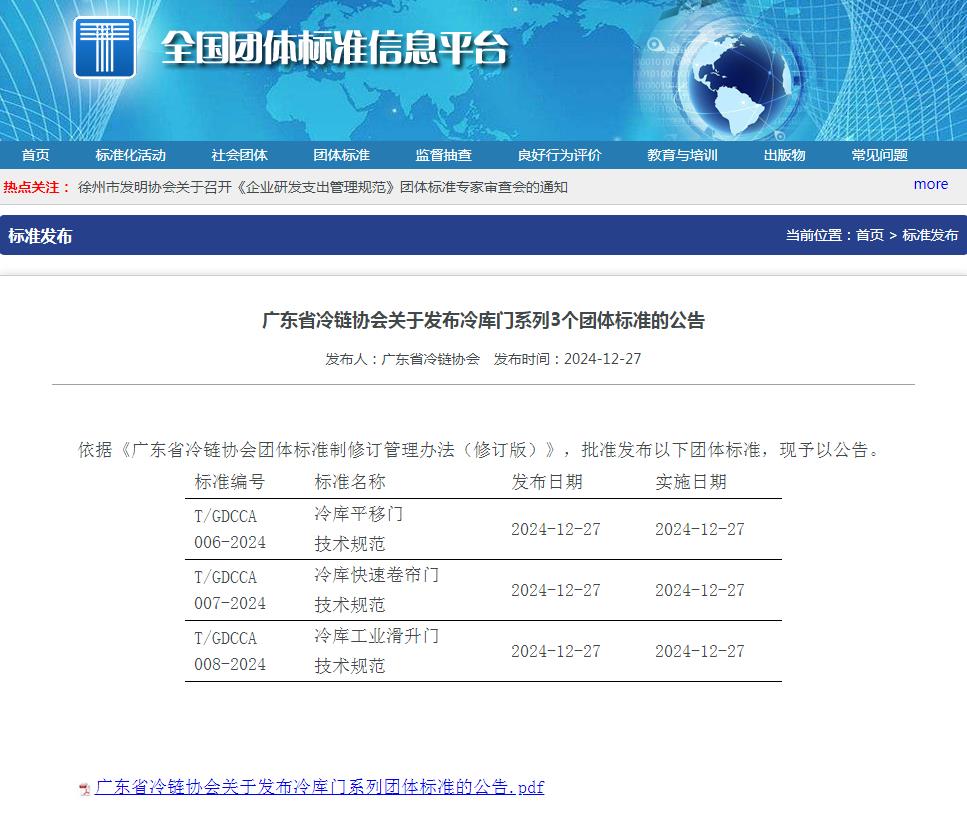Click the 标准编号 column header

(229, 482)
